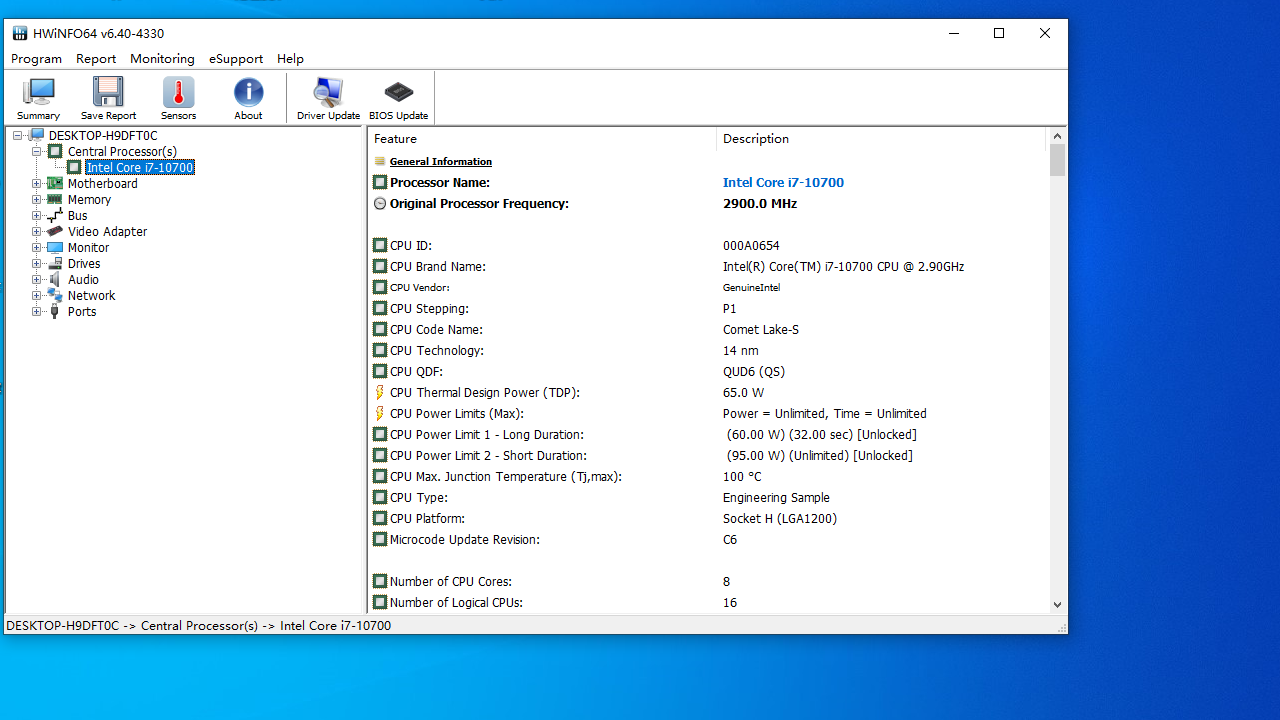
Task: Expand the Drives tree node
Action: (37, 264)
